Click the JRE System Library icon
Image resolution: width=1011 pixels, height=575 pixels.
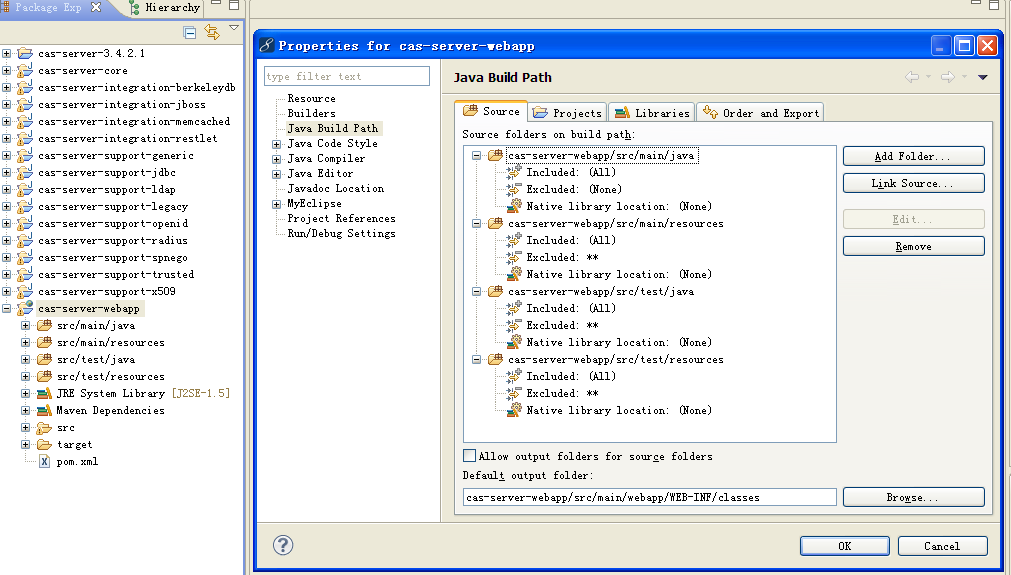click(x=44, y=393)
